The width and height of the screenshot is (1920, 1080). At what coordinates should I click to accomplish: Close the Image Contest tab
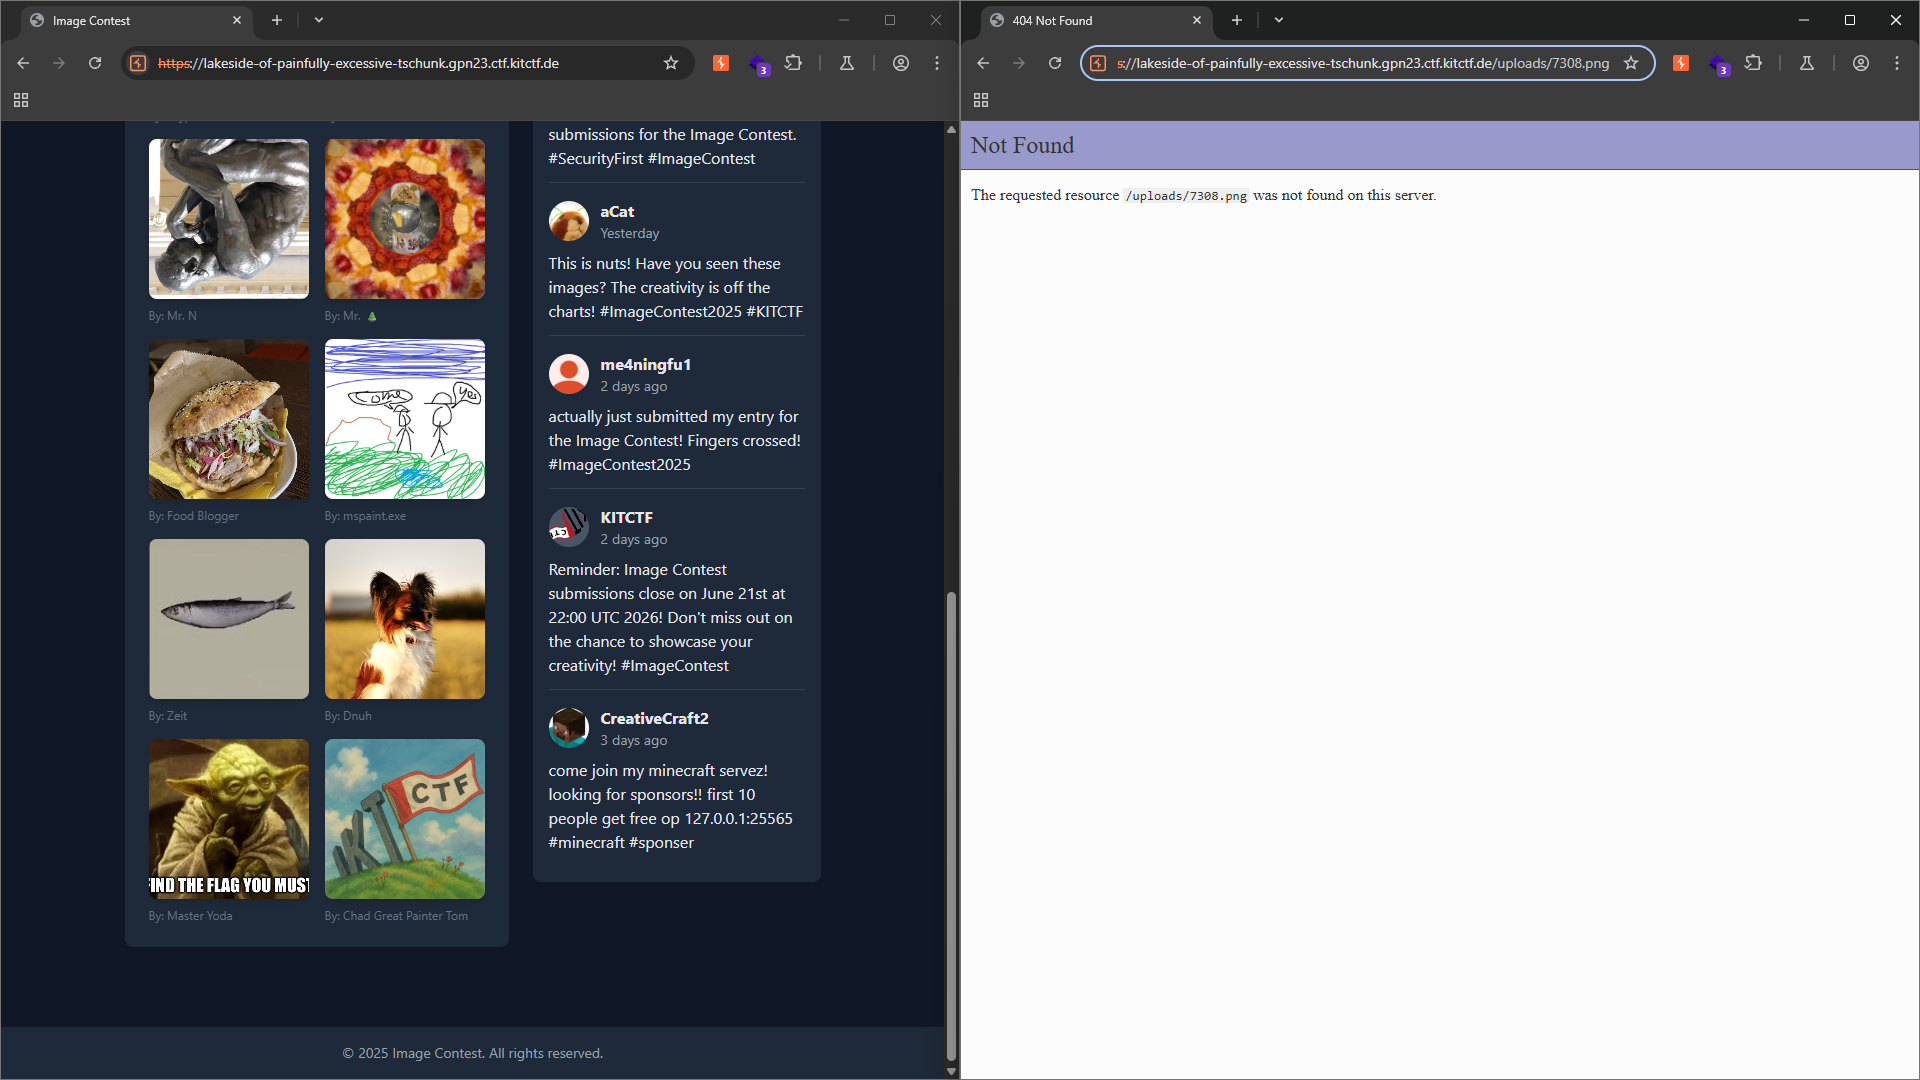click(237, 20)
